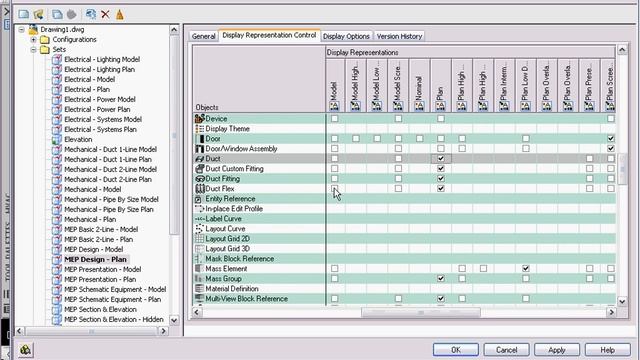
Task: Click the icon under the Plan Interm column header
Action: pos(504,106)
